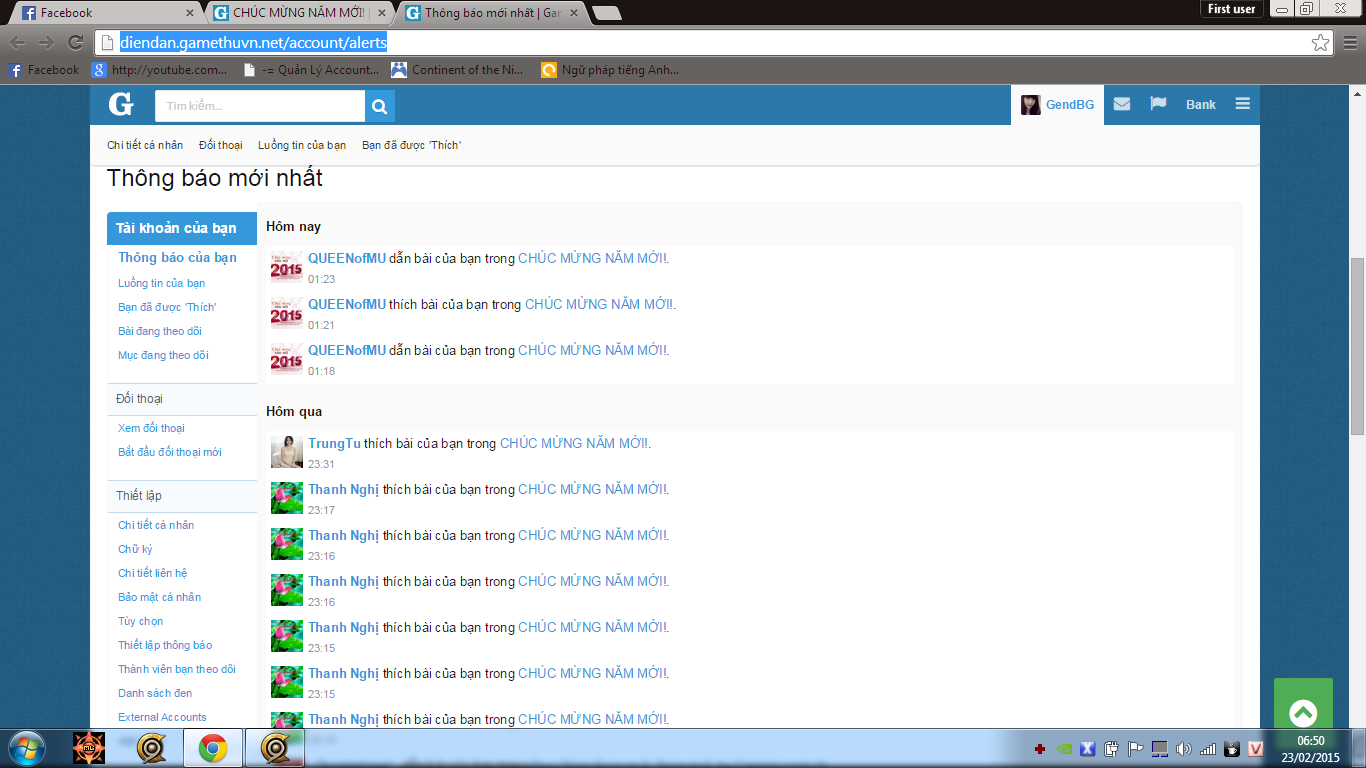Viewport: 1366px width, 768px height.
Task: Open the Windows Start button
Action: (25, 748)
